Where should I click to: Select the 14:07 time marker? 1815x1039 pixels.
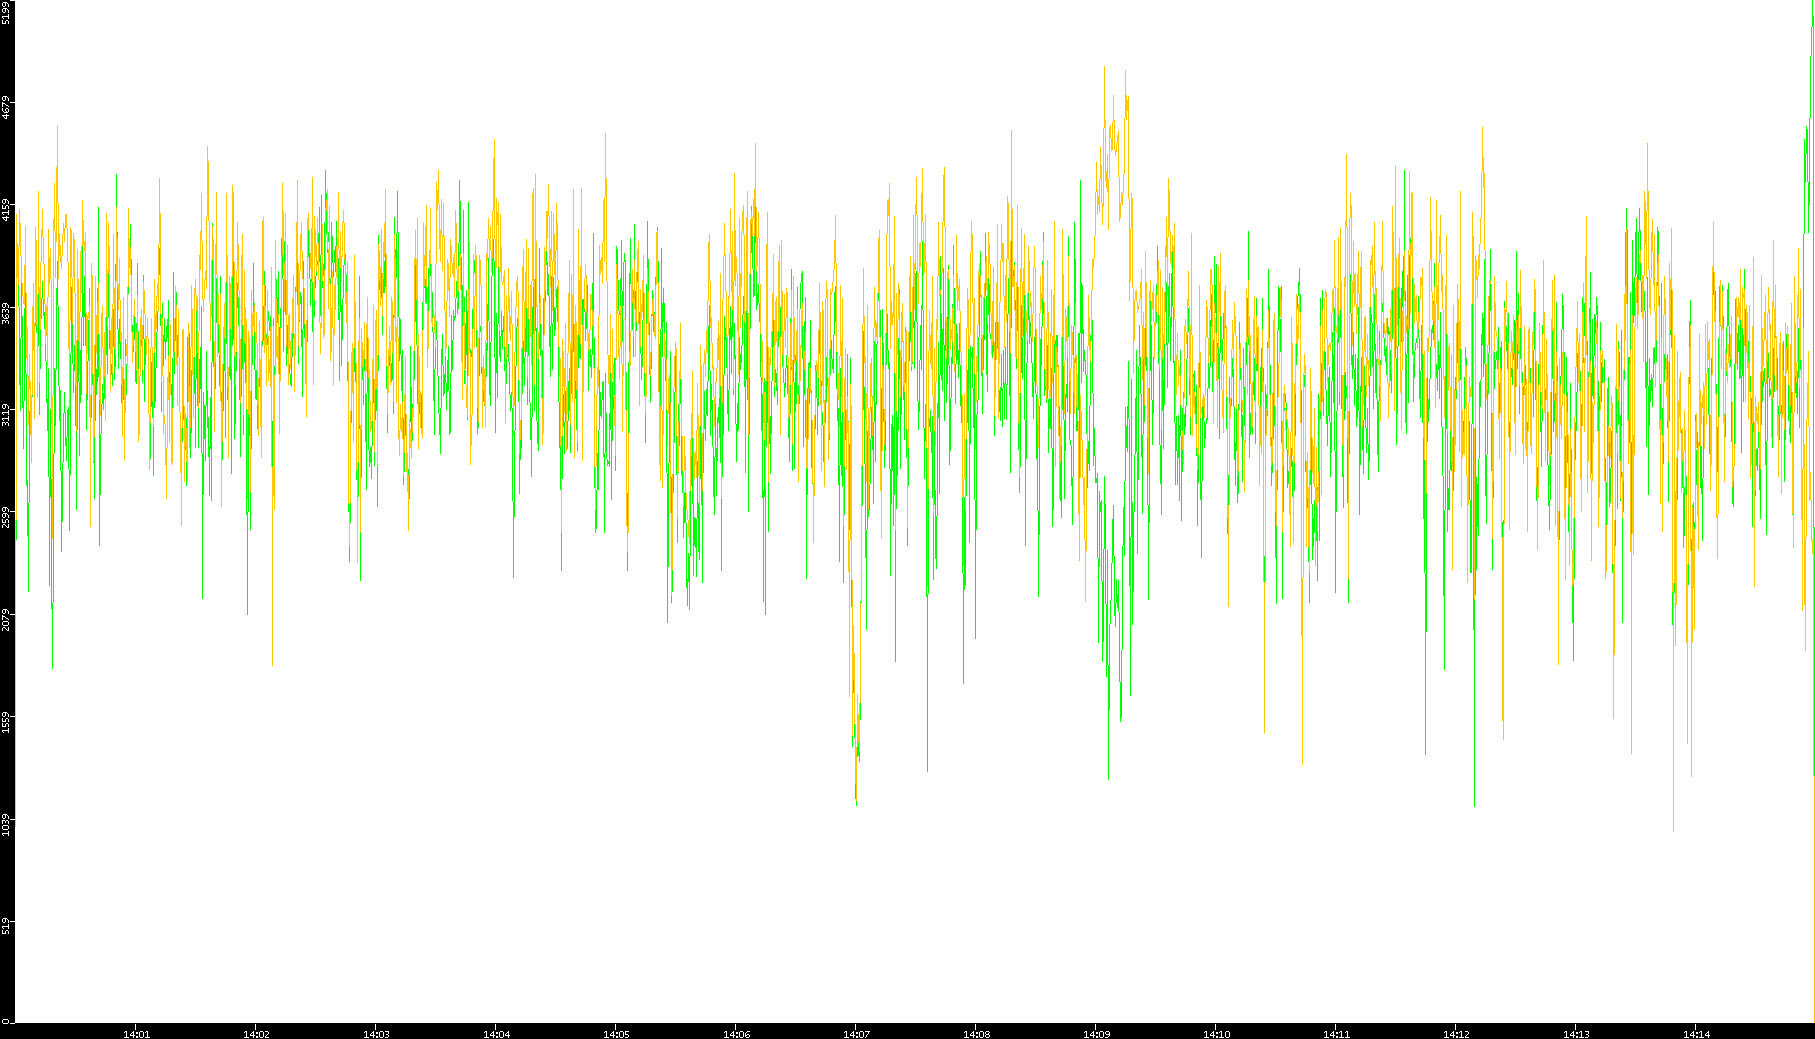click(x=856, y=1034)
